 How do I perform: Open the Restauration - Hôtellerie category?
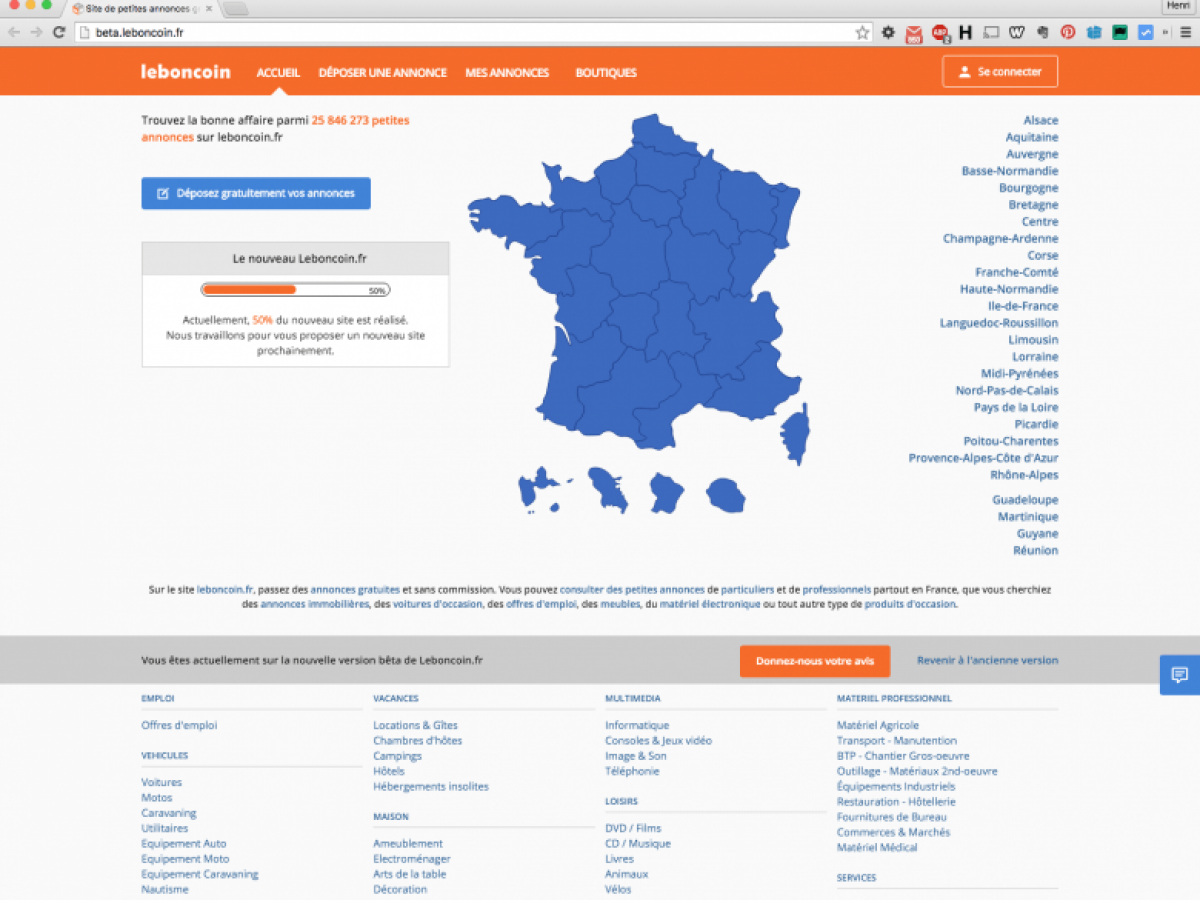897,802
